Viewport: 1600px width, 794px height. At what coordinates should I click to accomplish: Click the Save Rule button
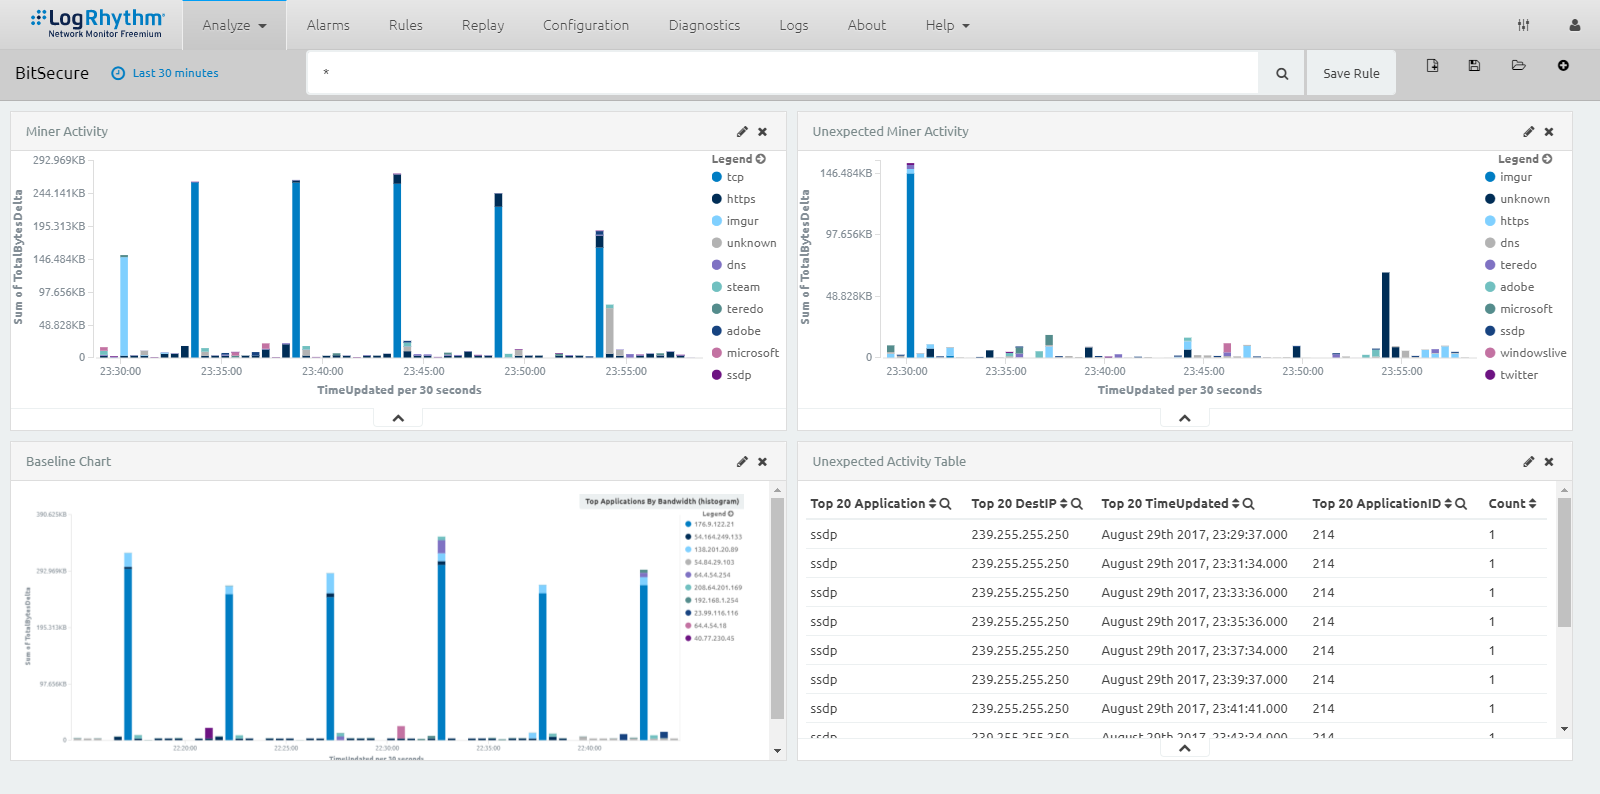pyautogui.click(x=1351, y=73)
